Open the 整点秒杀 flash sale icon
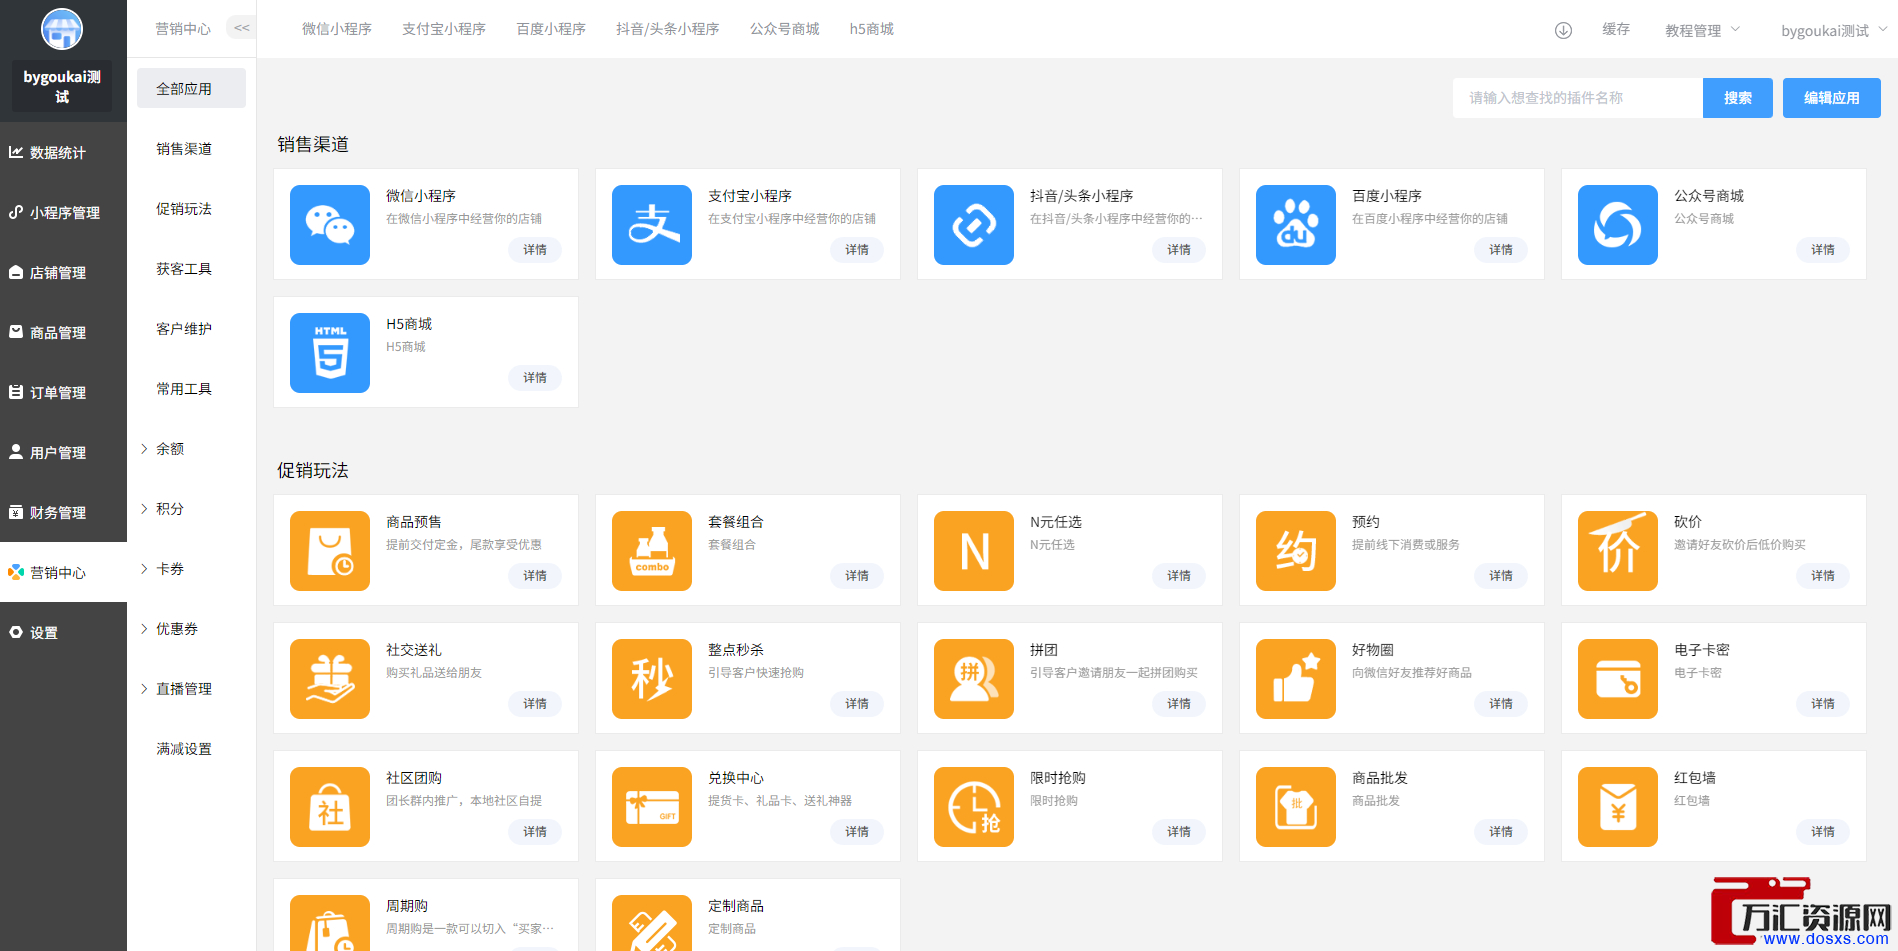This screenshot has width=1898, height=951. [652, 679]
